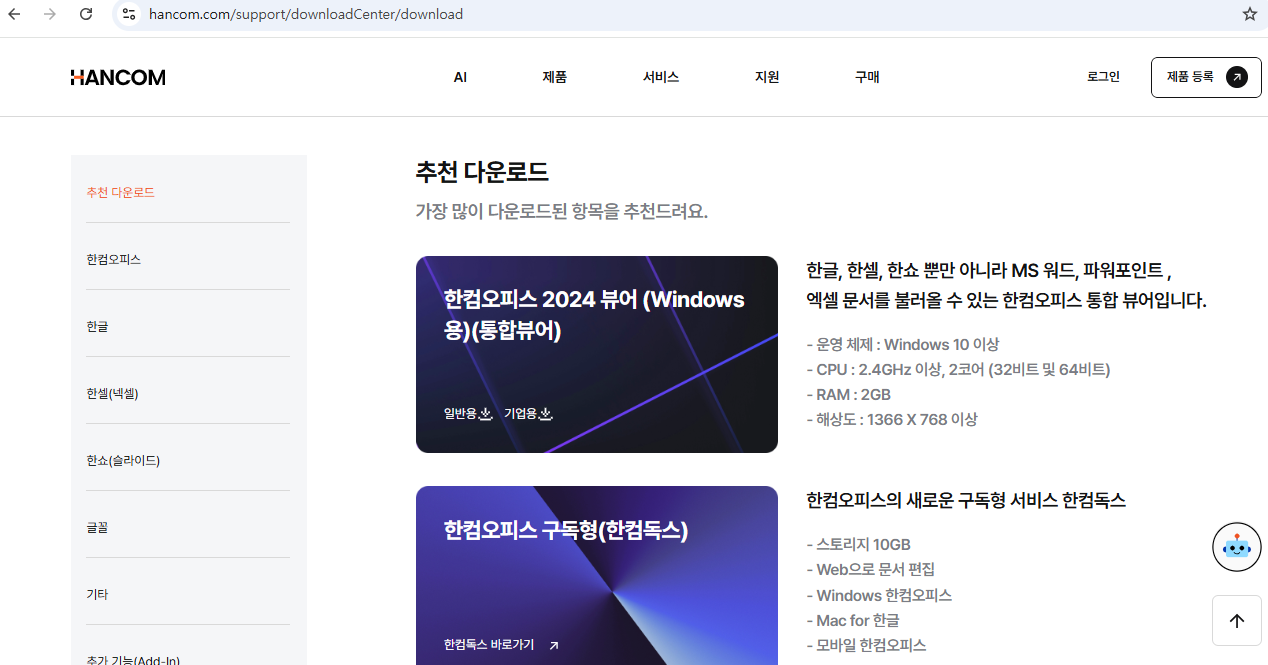Viewport: 1268px width, 665px height.
Task: Click text '운영 체제 : Windows 10 이상'
Action: point(903,344)
